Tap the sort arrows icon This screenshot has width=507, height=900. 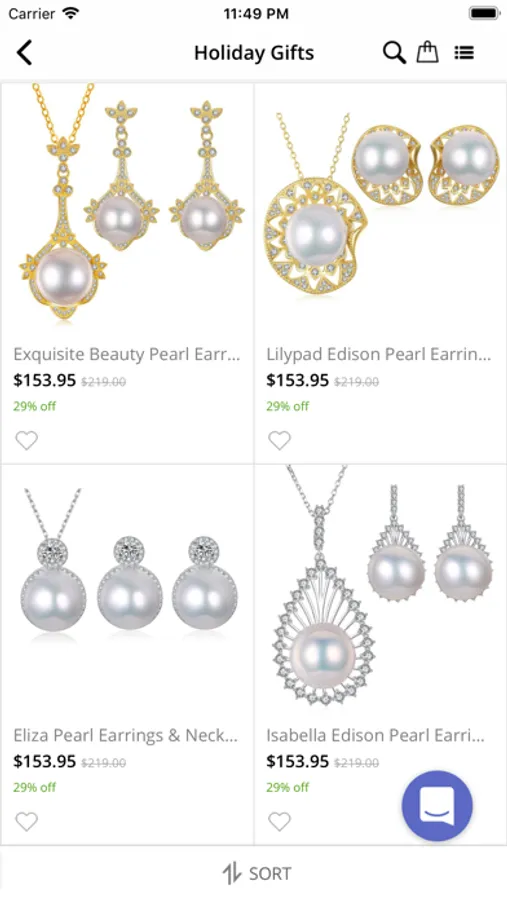231,874
